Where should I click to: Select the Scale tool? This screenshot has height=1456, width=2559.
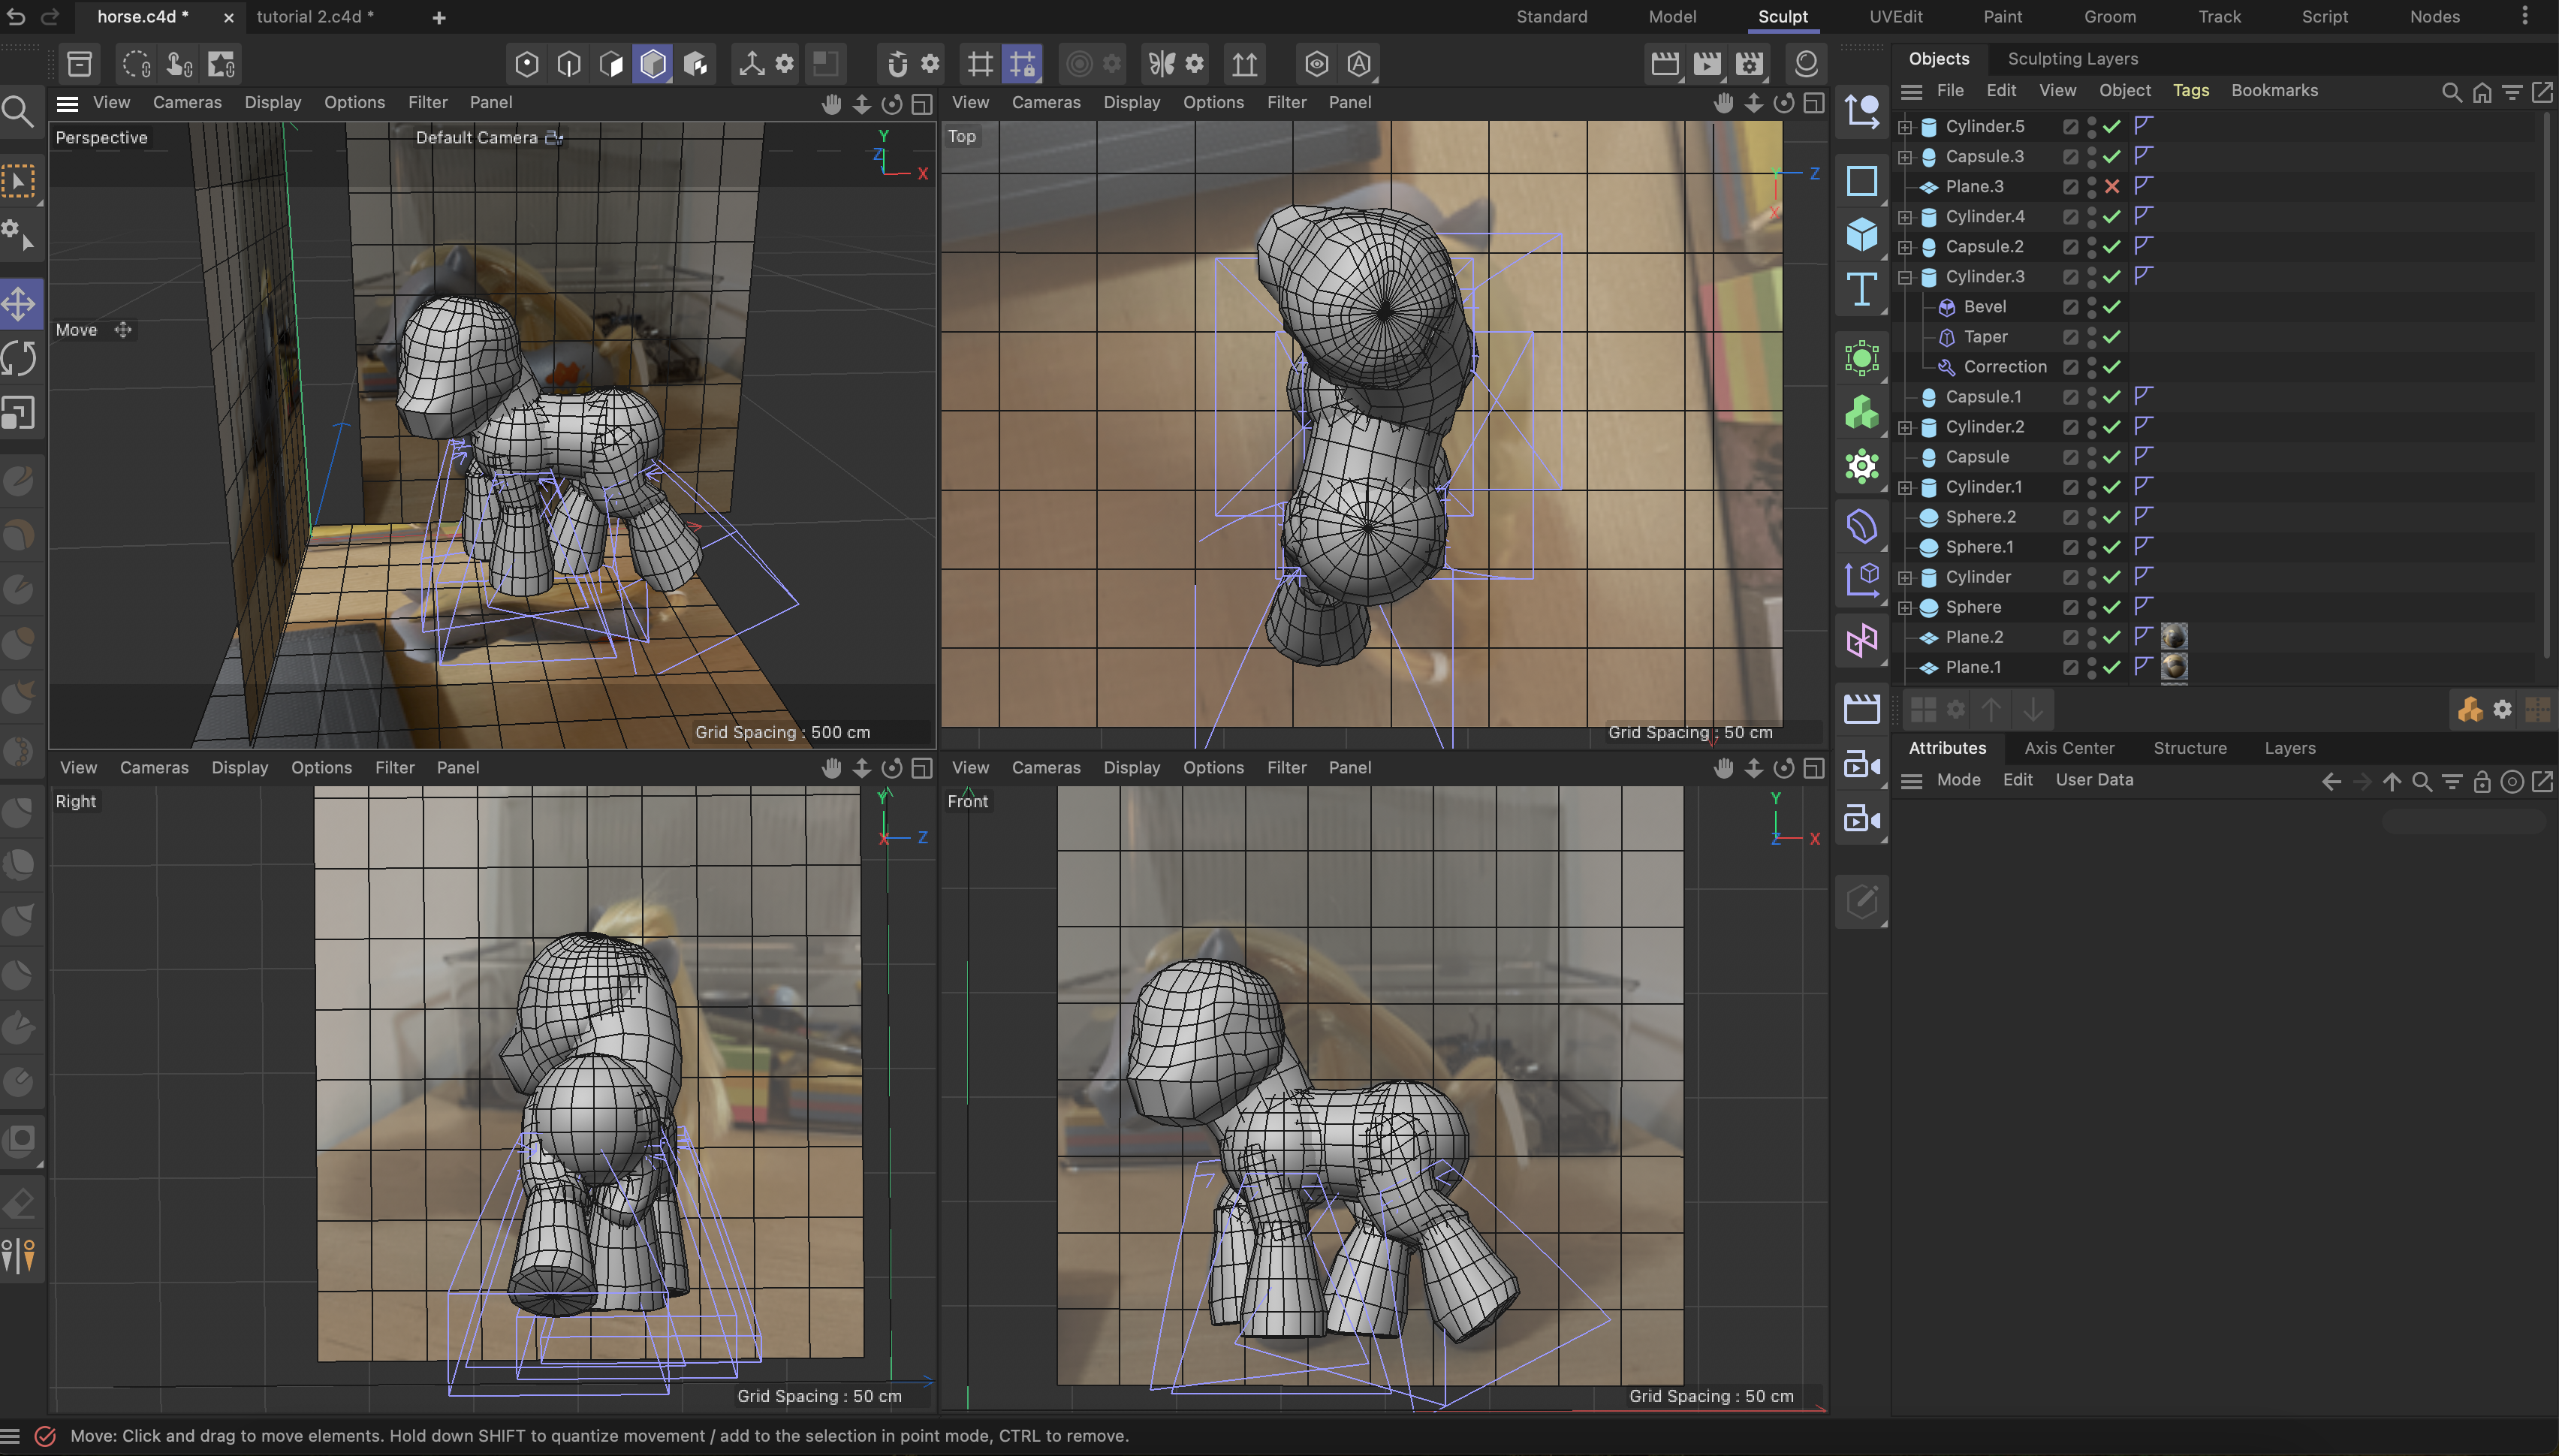20,412
